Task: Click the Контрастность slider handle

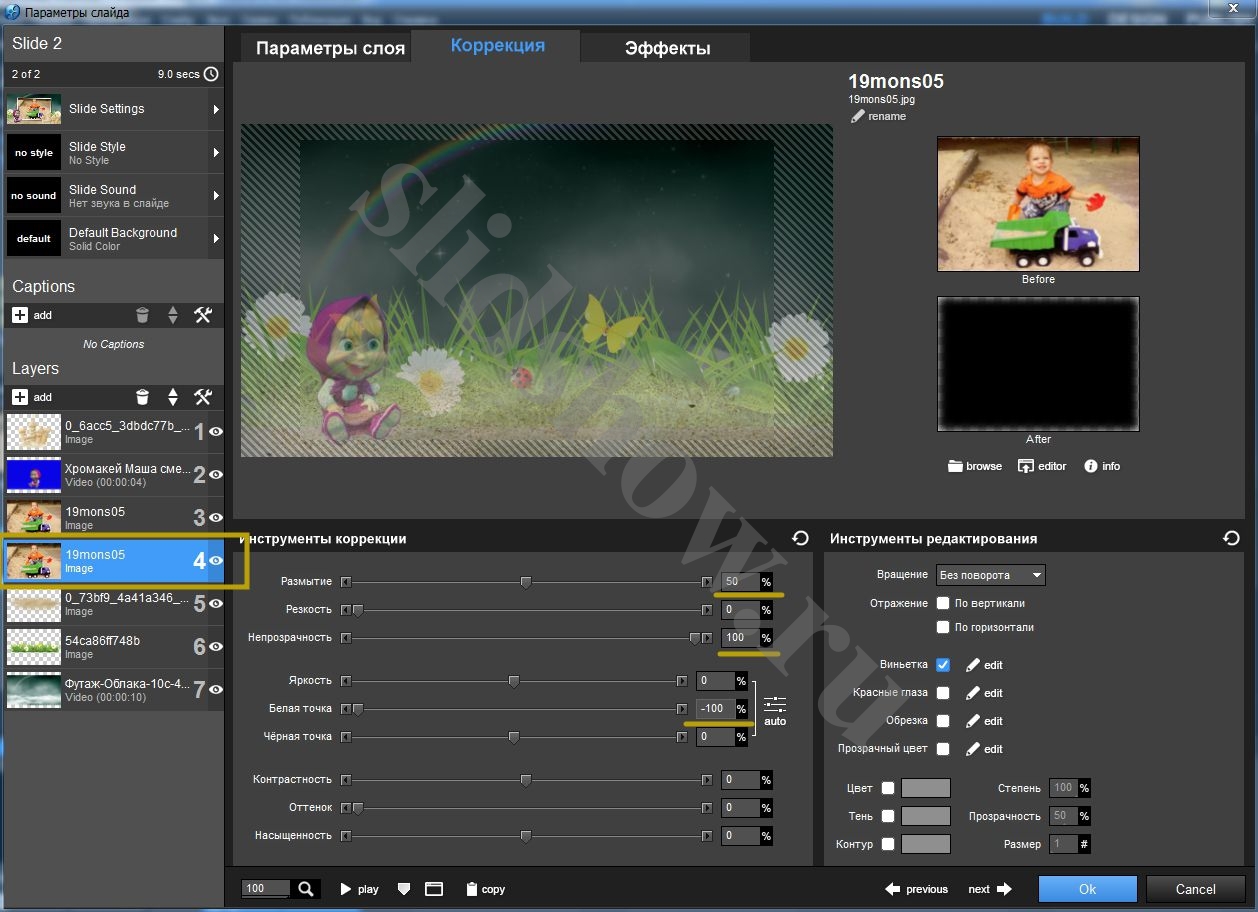Action: pos(526,780)
